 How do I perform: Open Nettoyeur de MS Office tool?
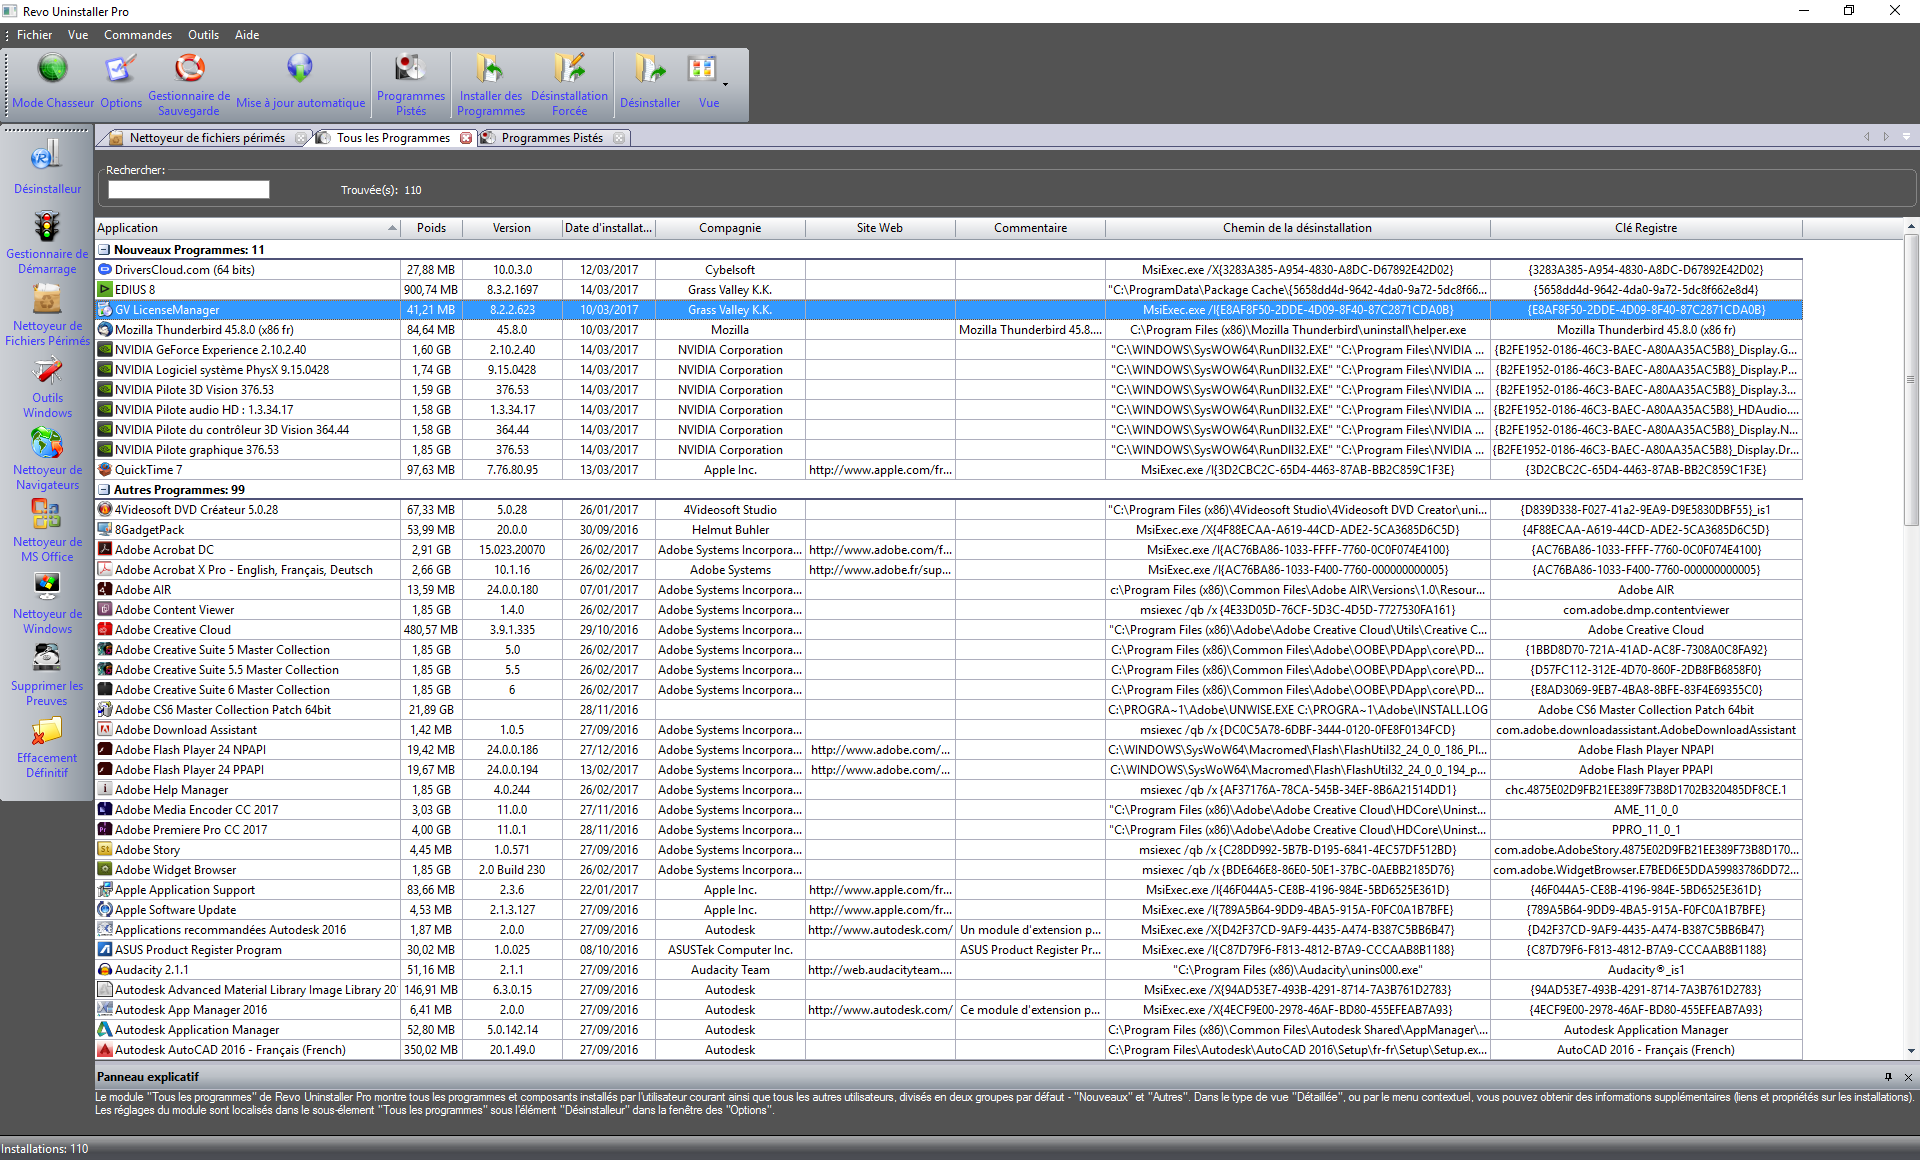pos(47,531)
